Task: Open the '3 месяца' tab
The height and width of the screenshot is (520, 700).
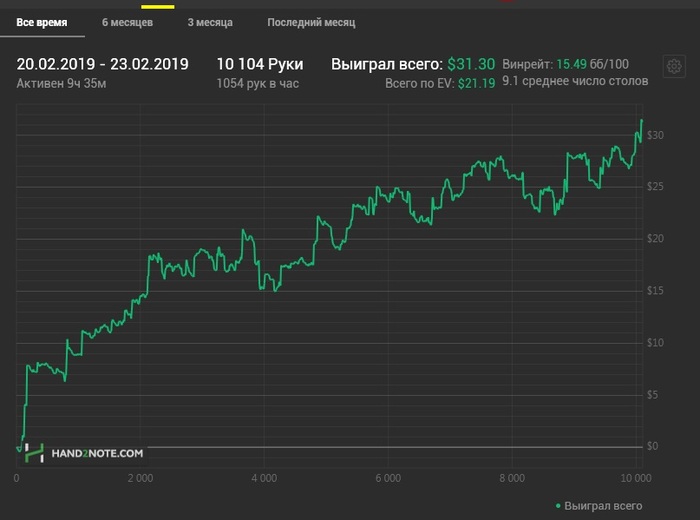Action: tap(210, 22)
